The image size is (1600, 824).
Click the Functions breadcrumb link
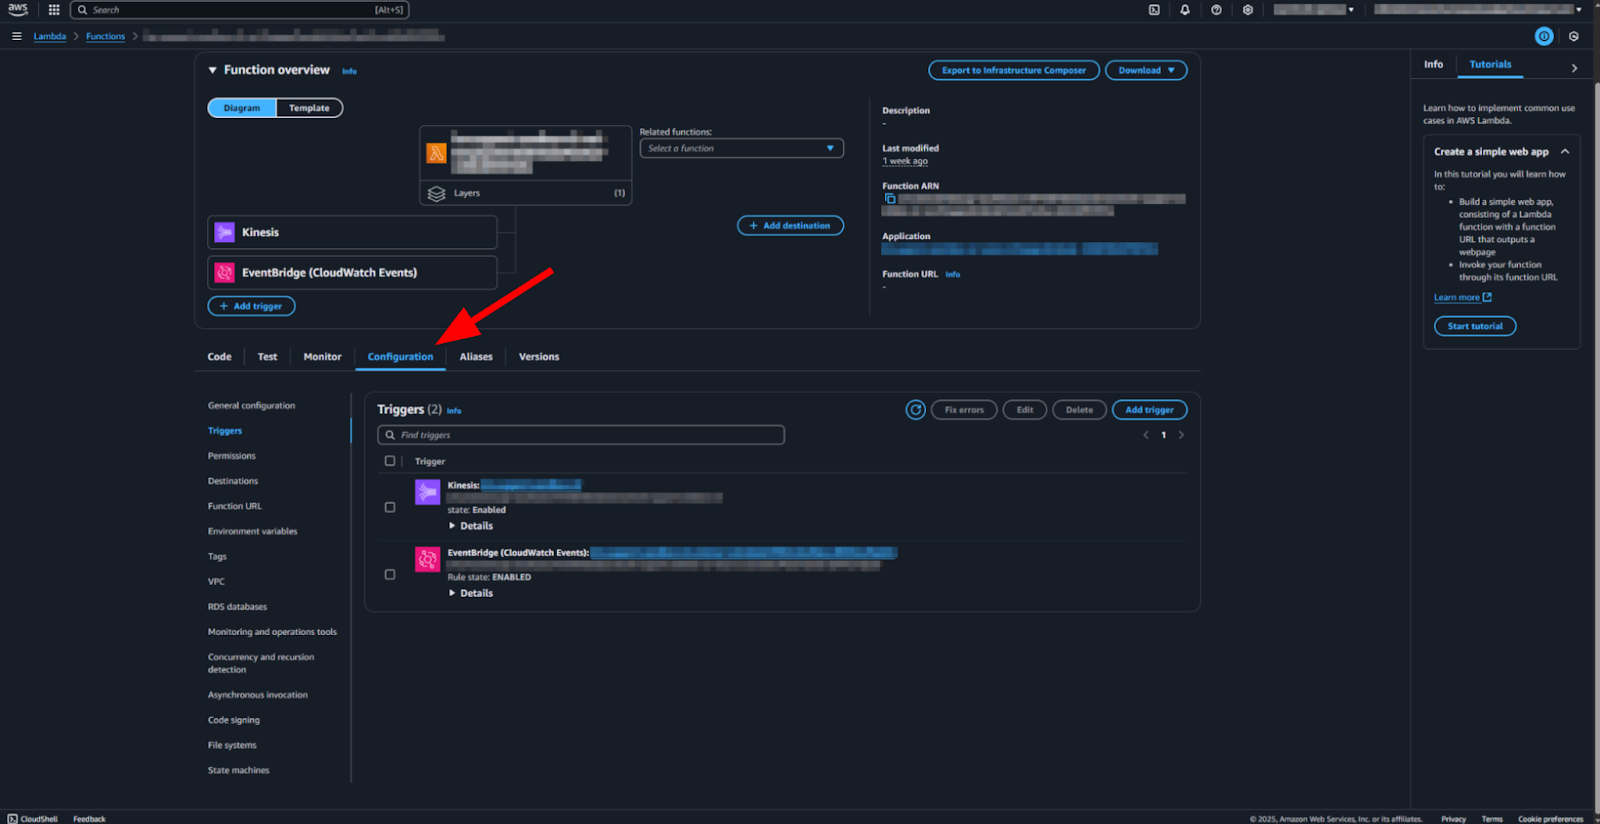point(105,36)
